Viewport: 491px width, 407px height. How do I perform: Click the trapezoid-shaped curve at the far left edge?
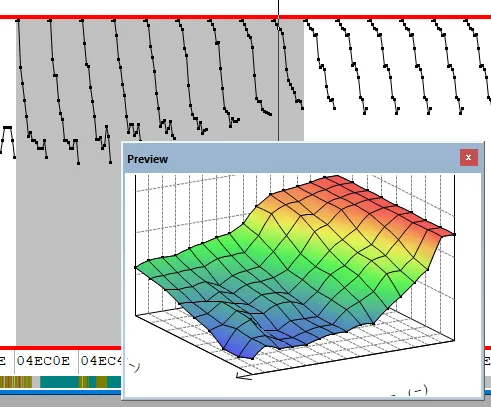(x=7, y=140)
